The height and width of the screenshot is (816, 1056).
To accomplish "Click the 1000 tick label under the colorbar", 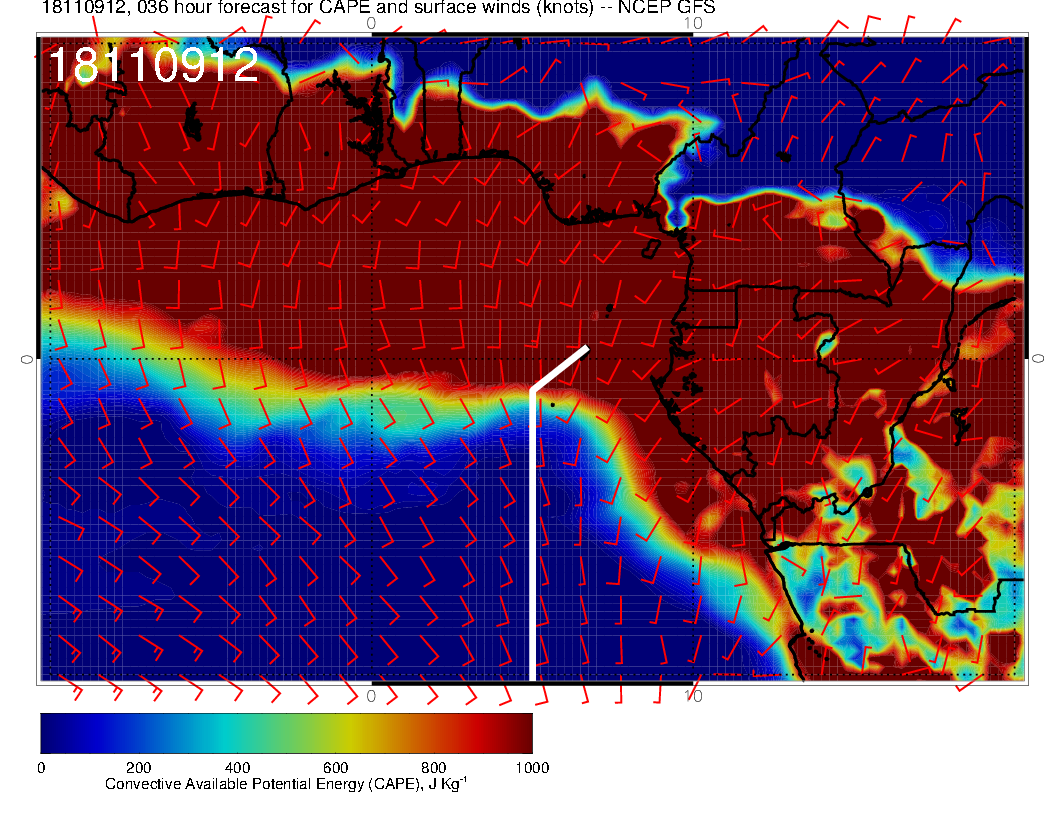I will (532, 768).
